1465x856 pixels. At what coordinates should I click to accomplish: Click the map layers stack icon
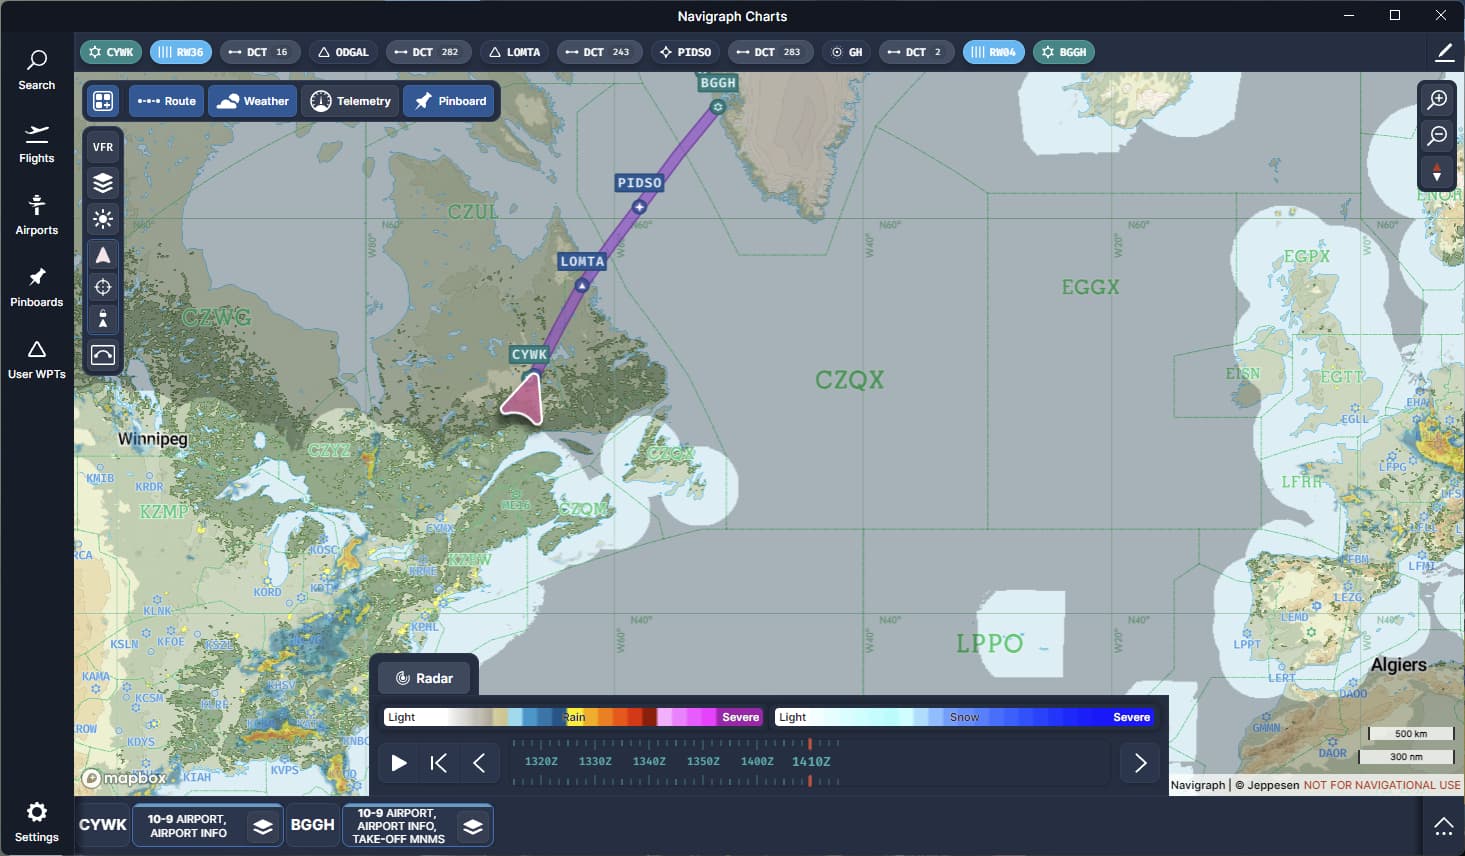point(103,183)
